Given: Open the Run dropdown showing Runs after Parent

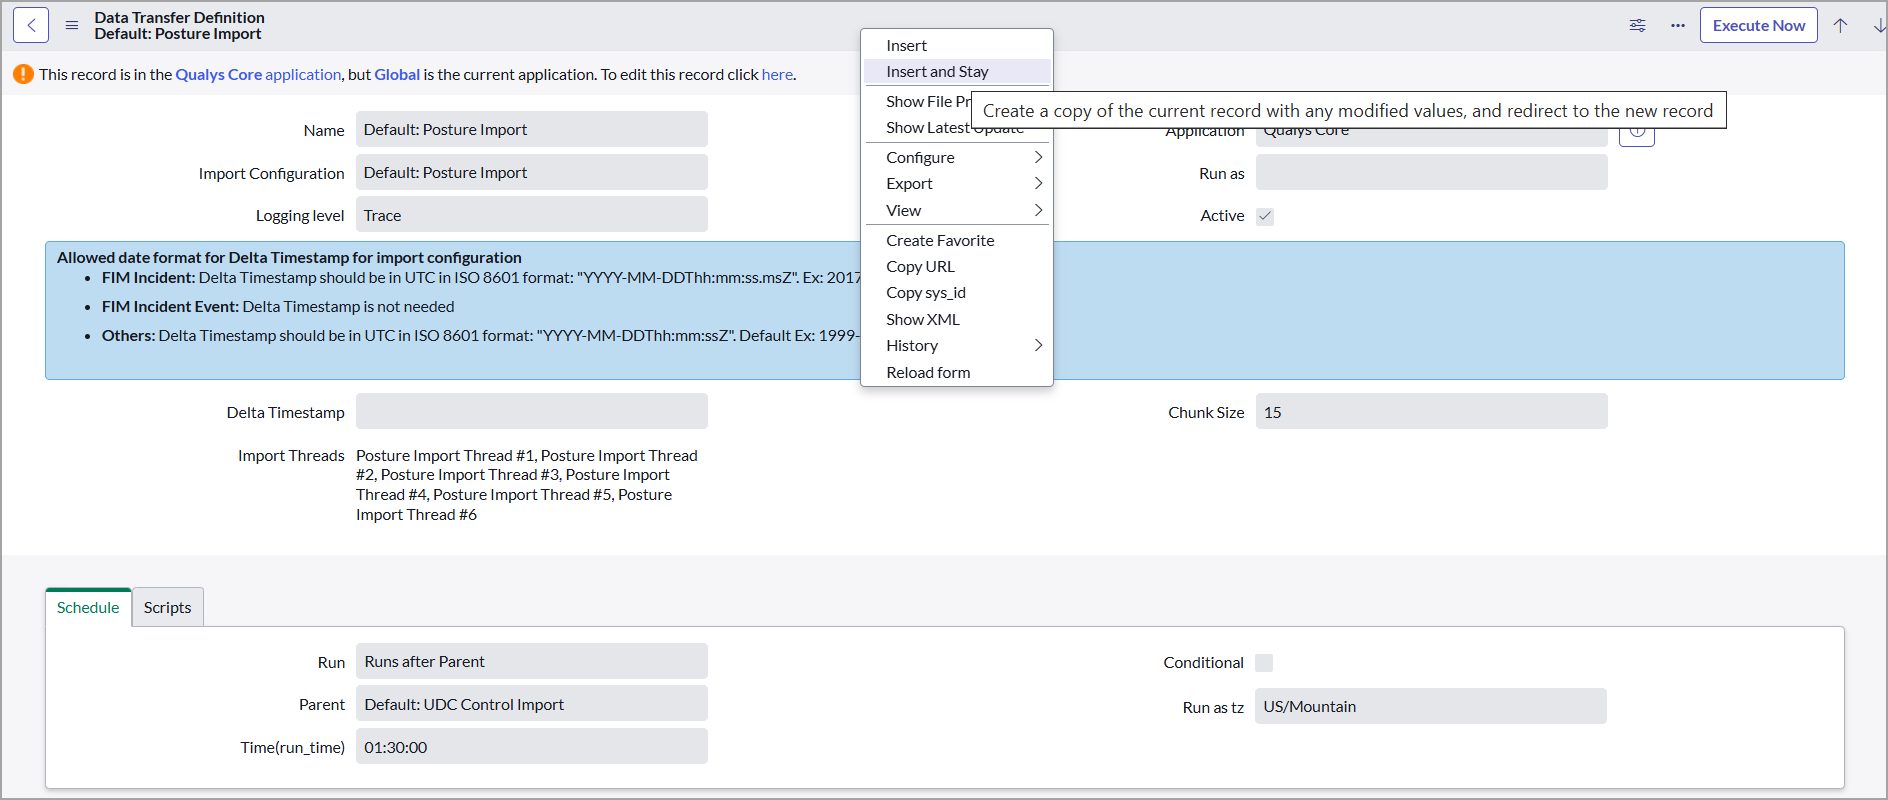Looking at the screenshot, I should pyautogui.click(x=532, y=661).
